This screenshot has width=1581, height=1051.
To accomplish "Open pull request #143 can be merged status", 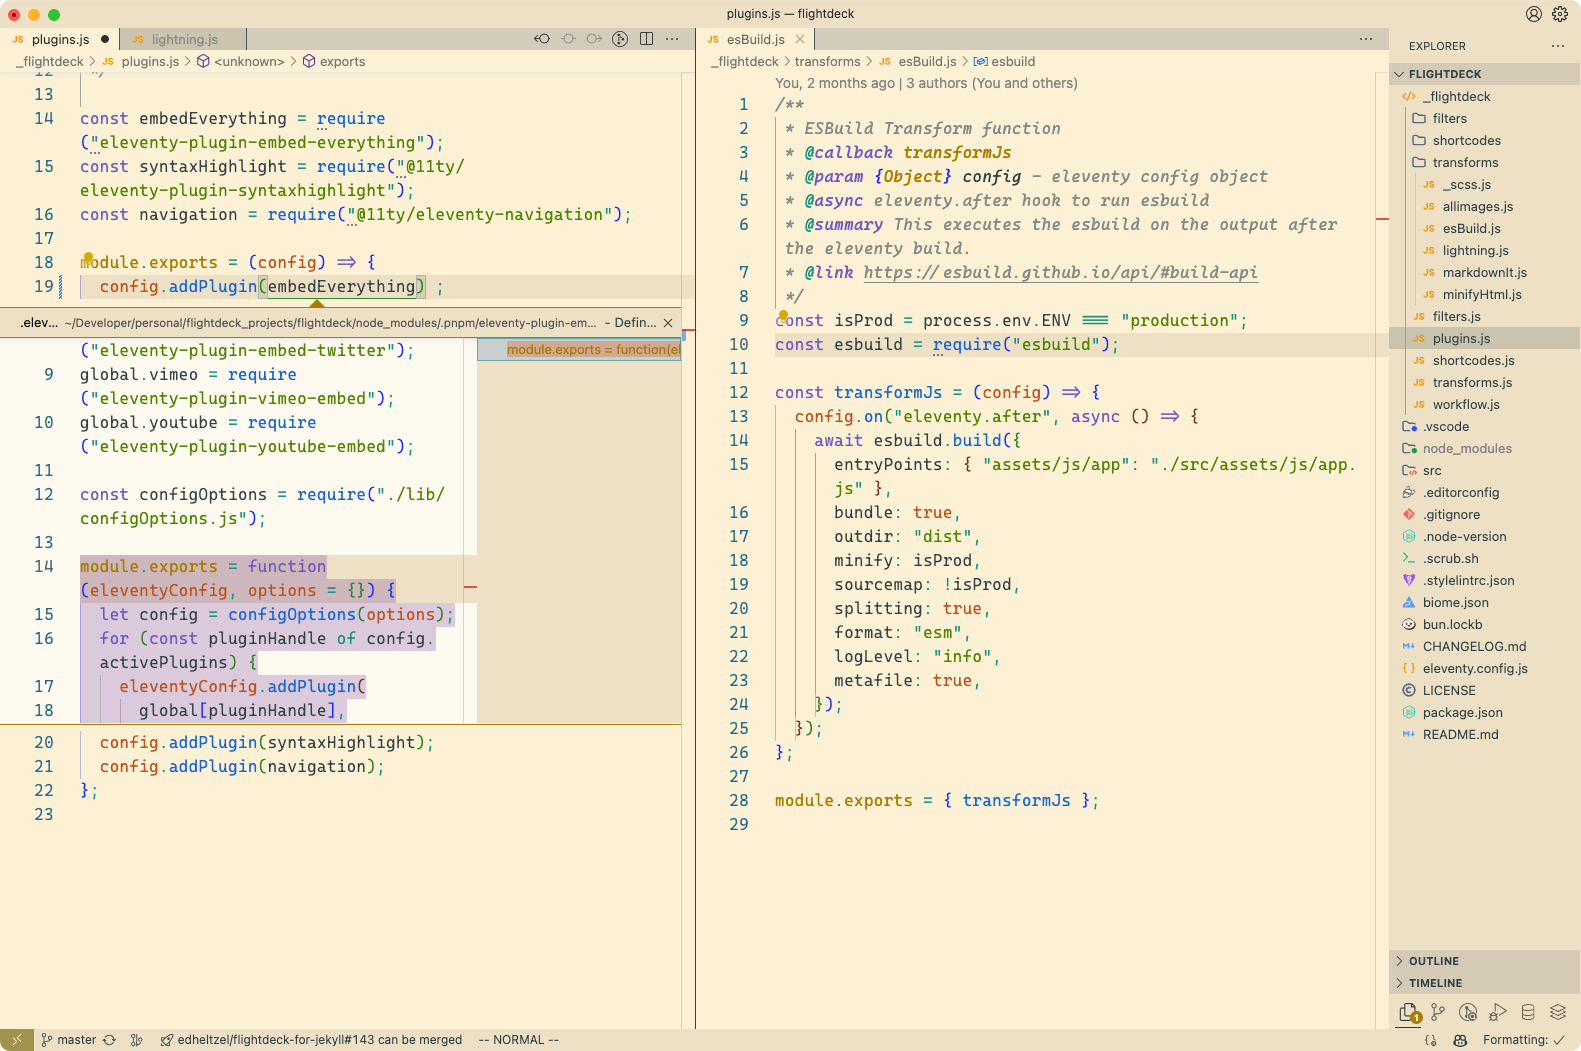I will (x=311, y=1040).
